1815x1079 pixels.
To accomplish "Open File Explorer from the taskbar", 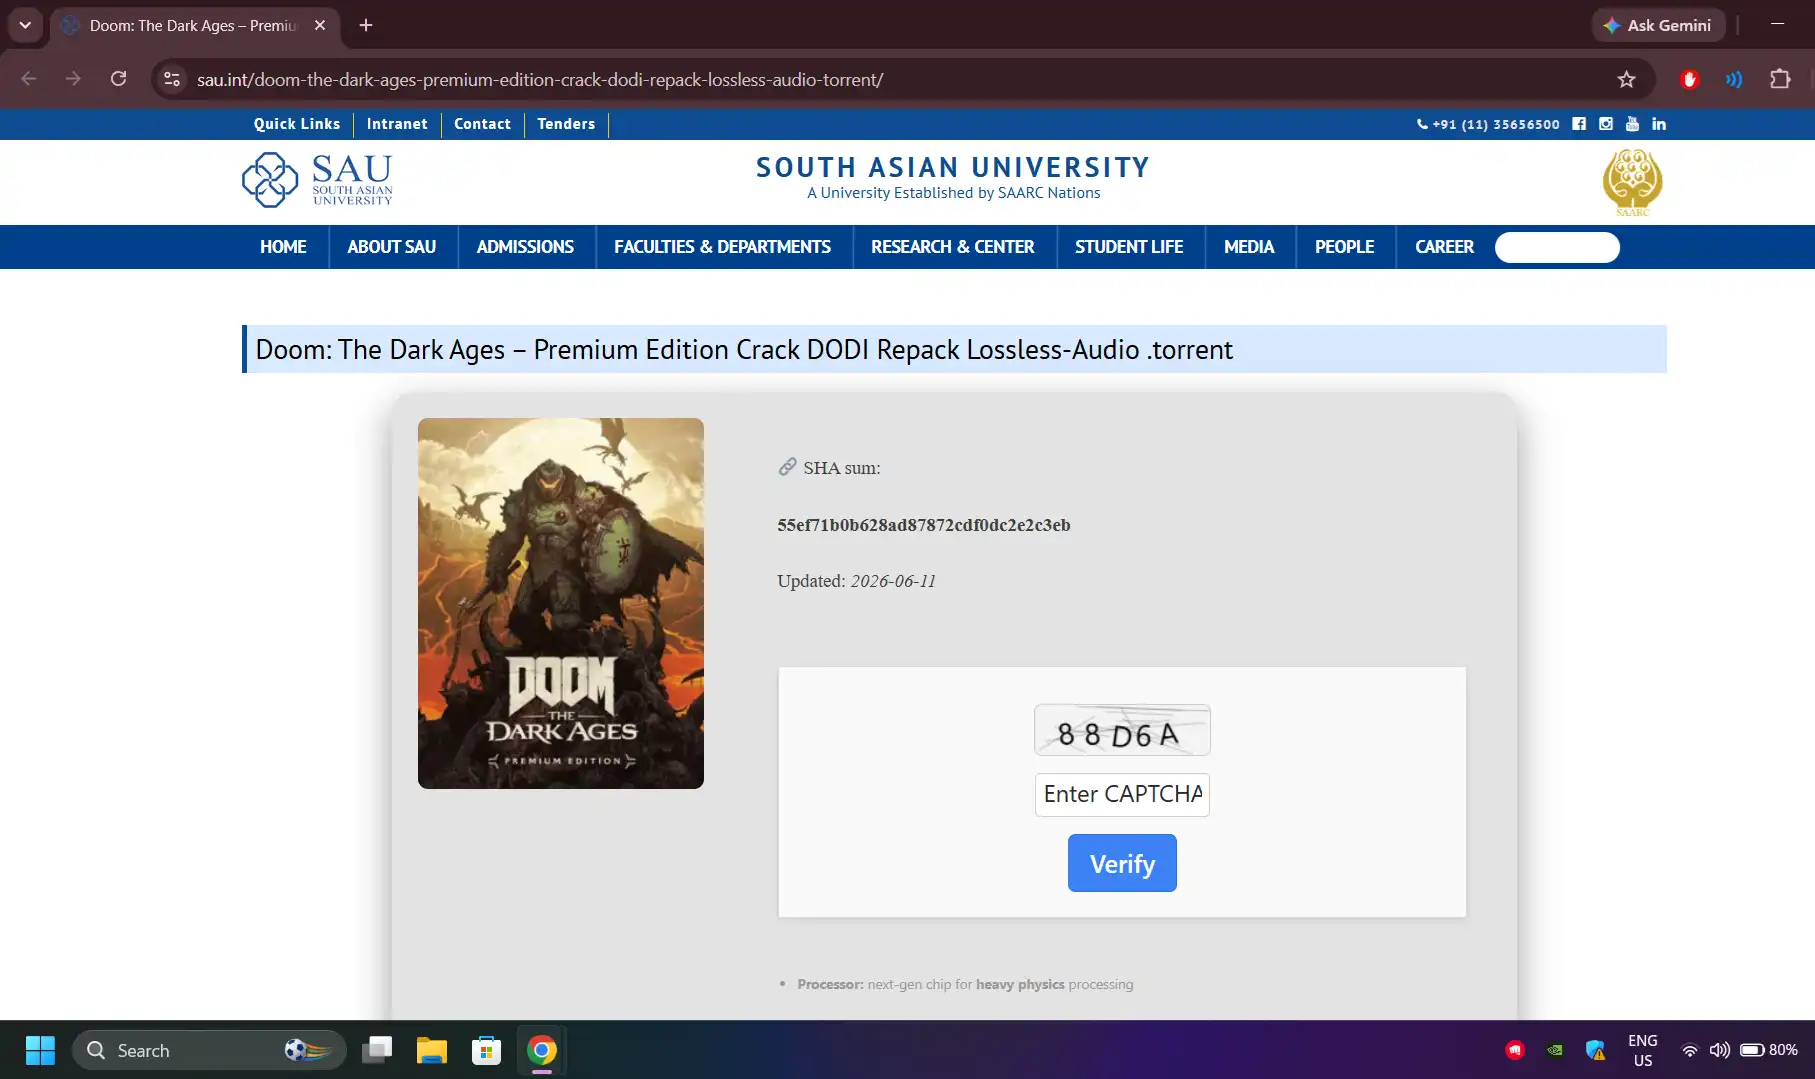I will click(432, 1050).
